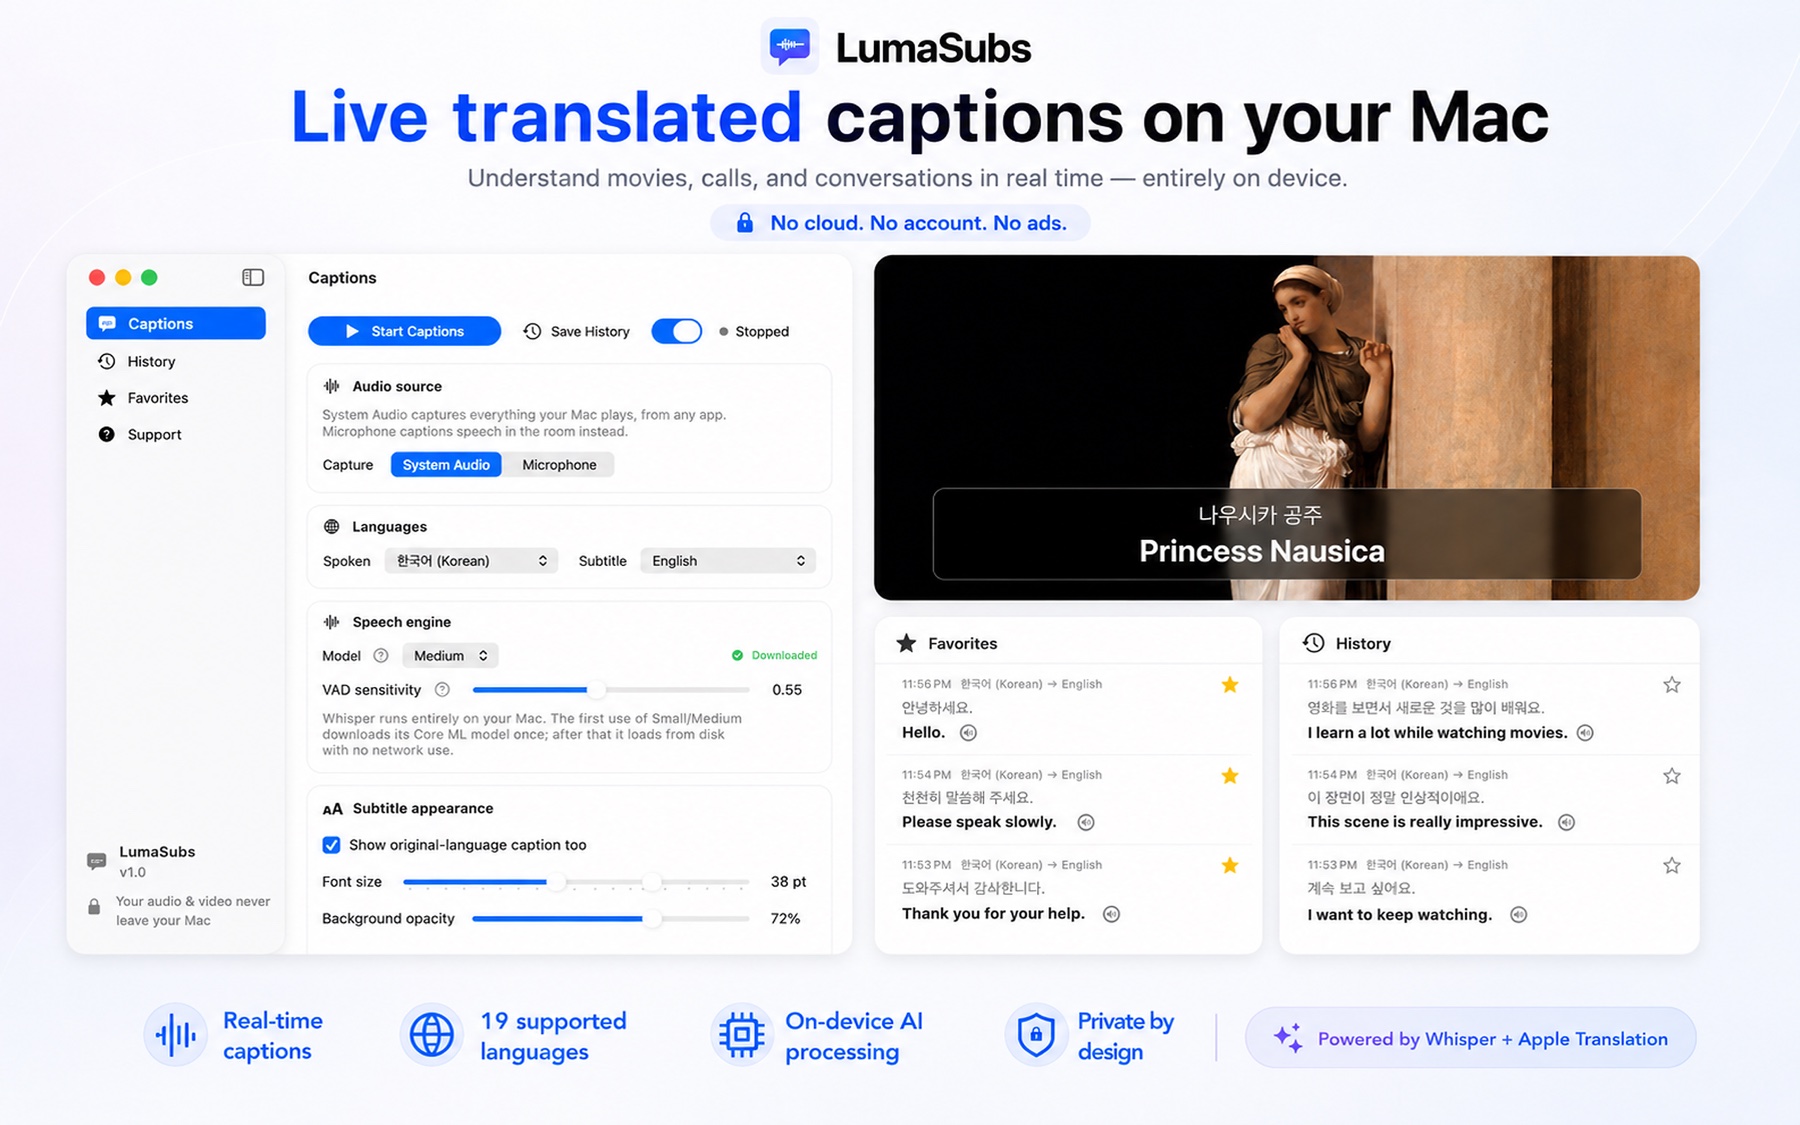Toggle the sidebar panel icon
Screen dimensions: 1800x1125
pos(253,277)
